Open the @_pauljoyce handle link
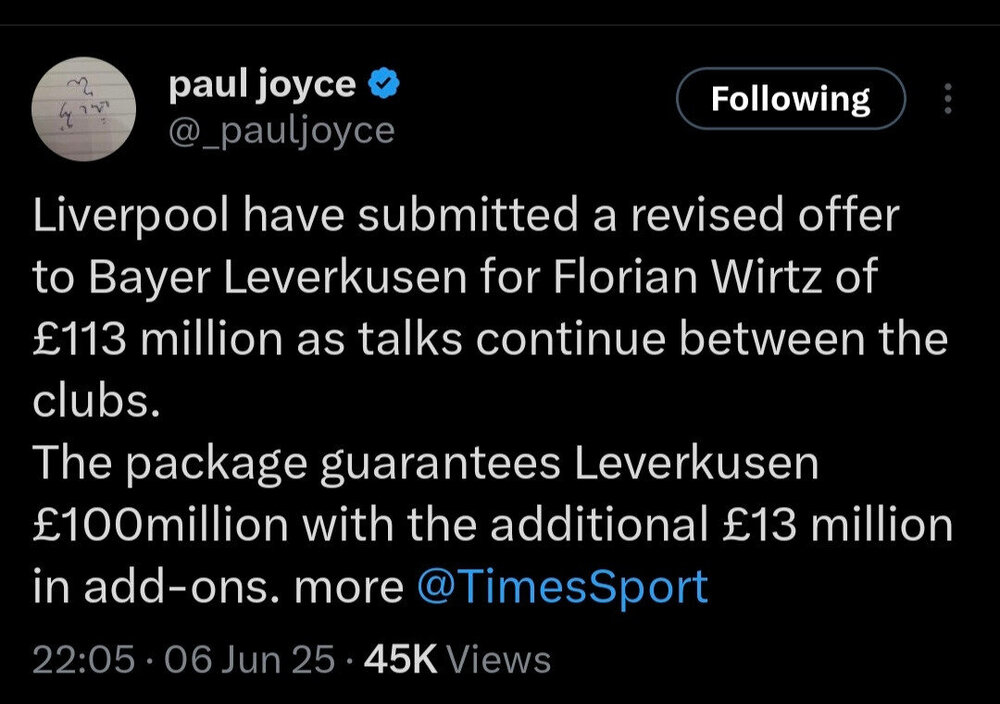Viewport: 1000px width, 704px height. pyautogui.click(x=280, y=130)
